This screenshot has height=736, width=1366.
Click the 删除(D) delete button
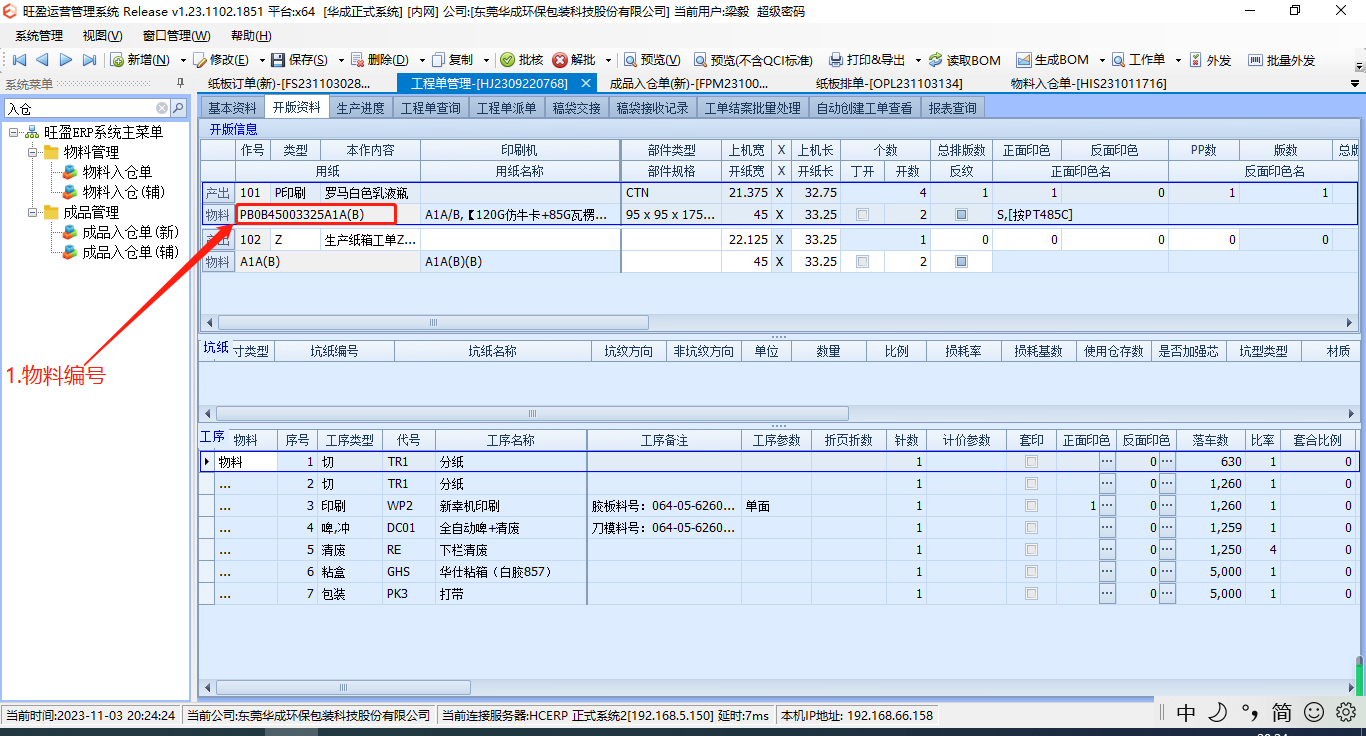[x=380, y=60]
